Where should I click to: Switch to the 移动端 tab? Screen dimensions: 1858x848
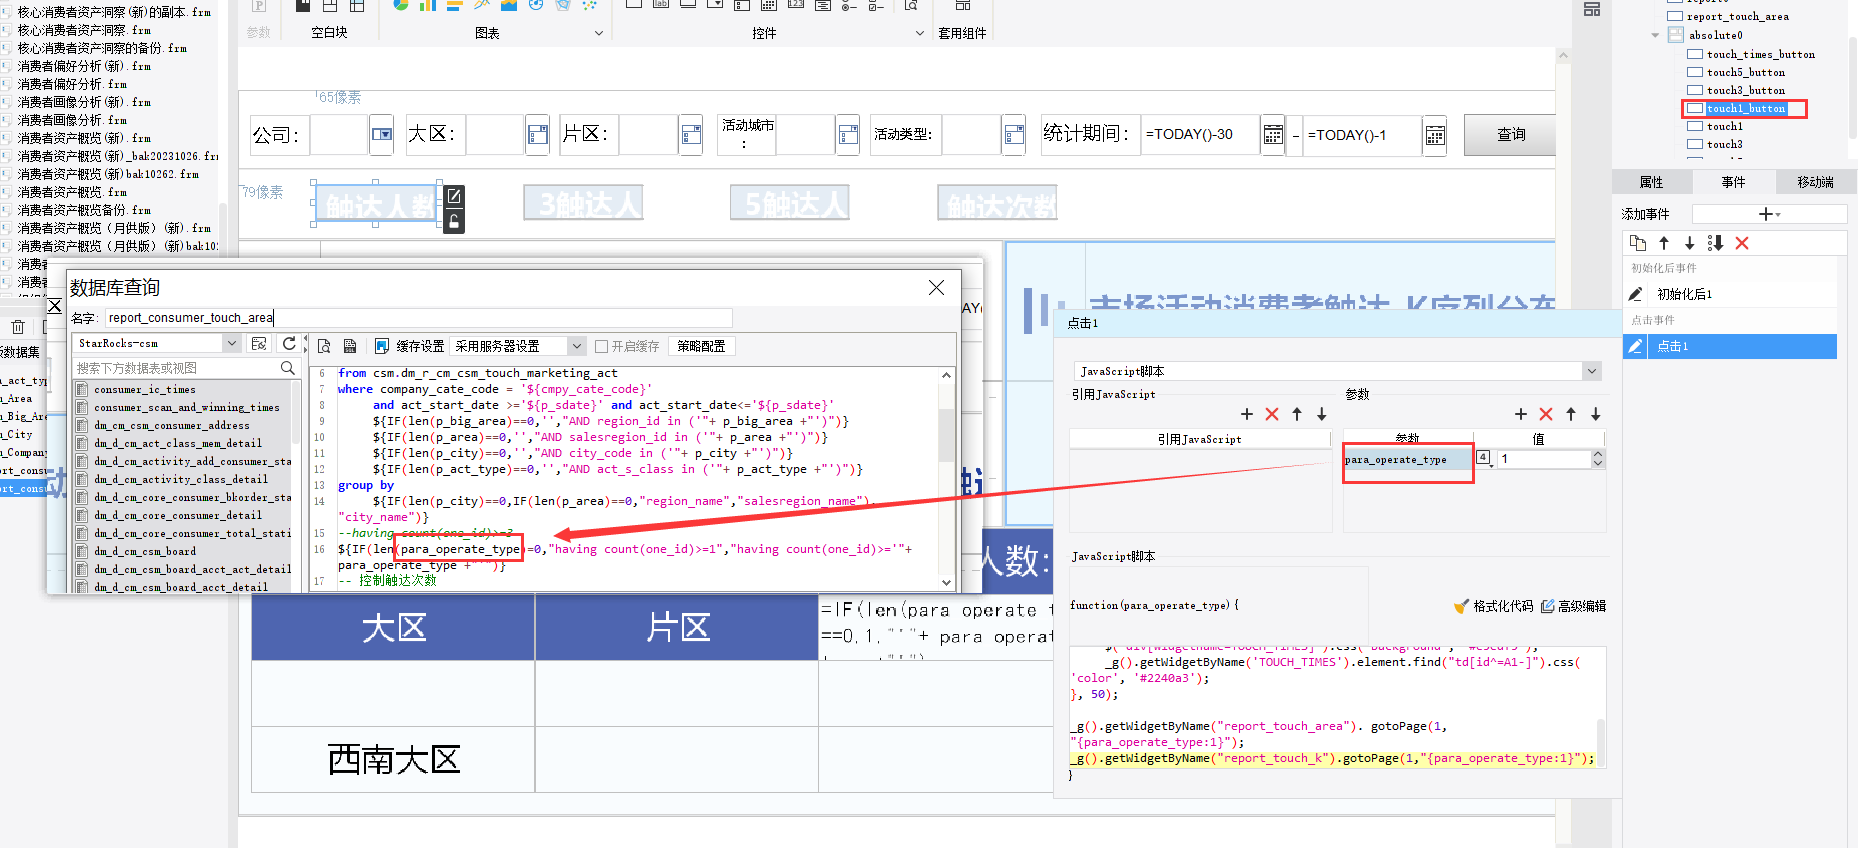pos(1816,182)
